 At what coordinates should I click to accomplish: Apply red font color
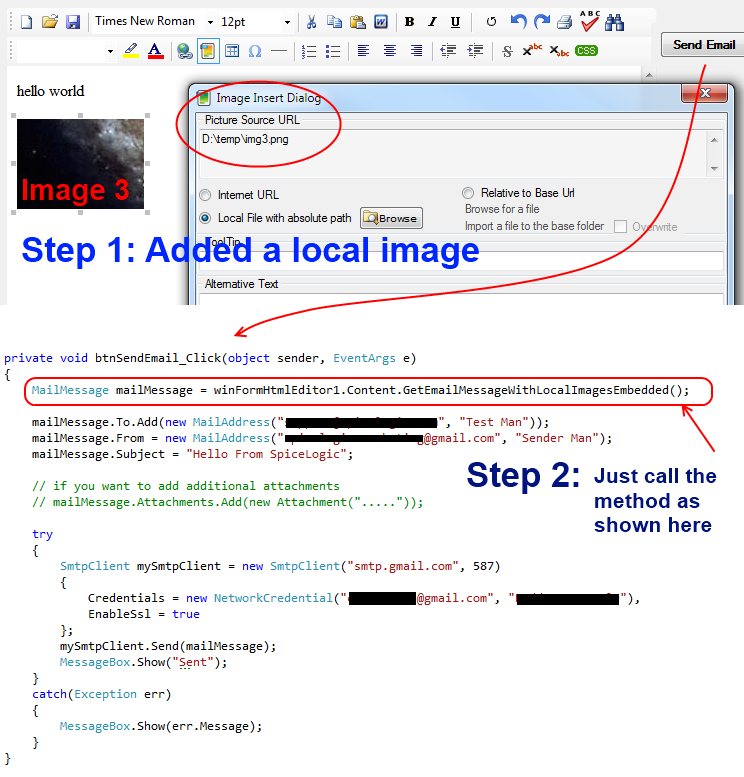coord(156,51)
